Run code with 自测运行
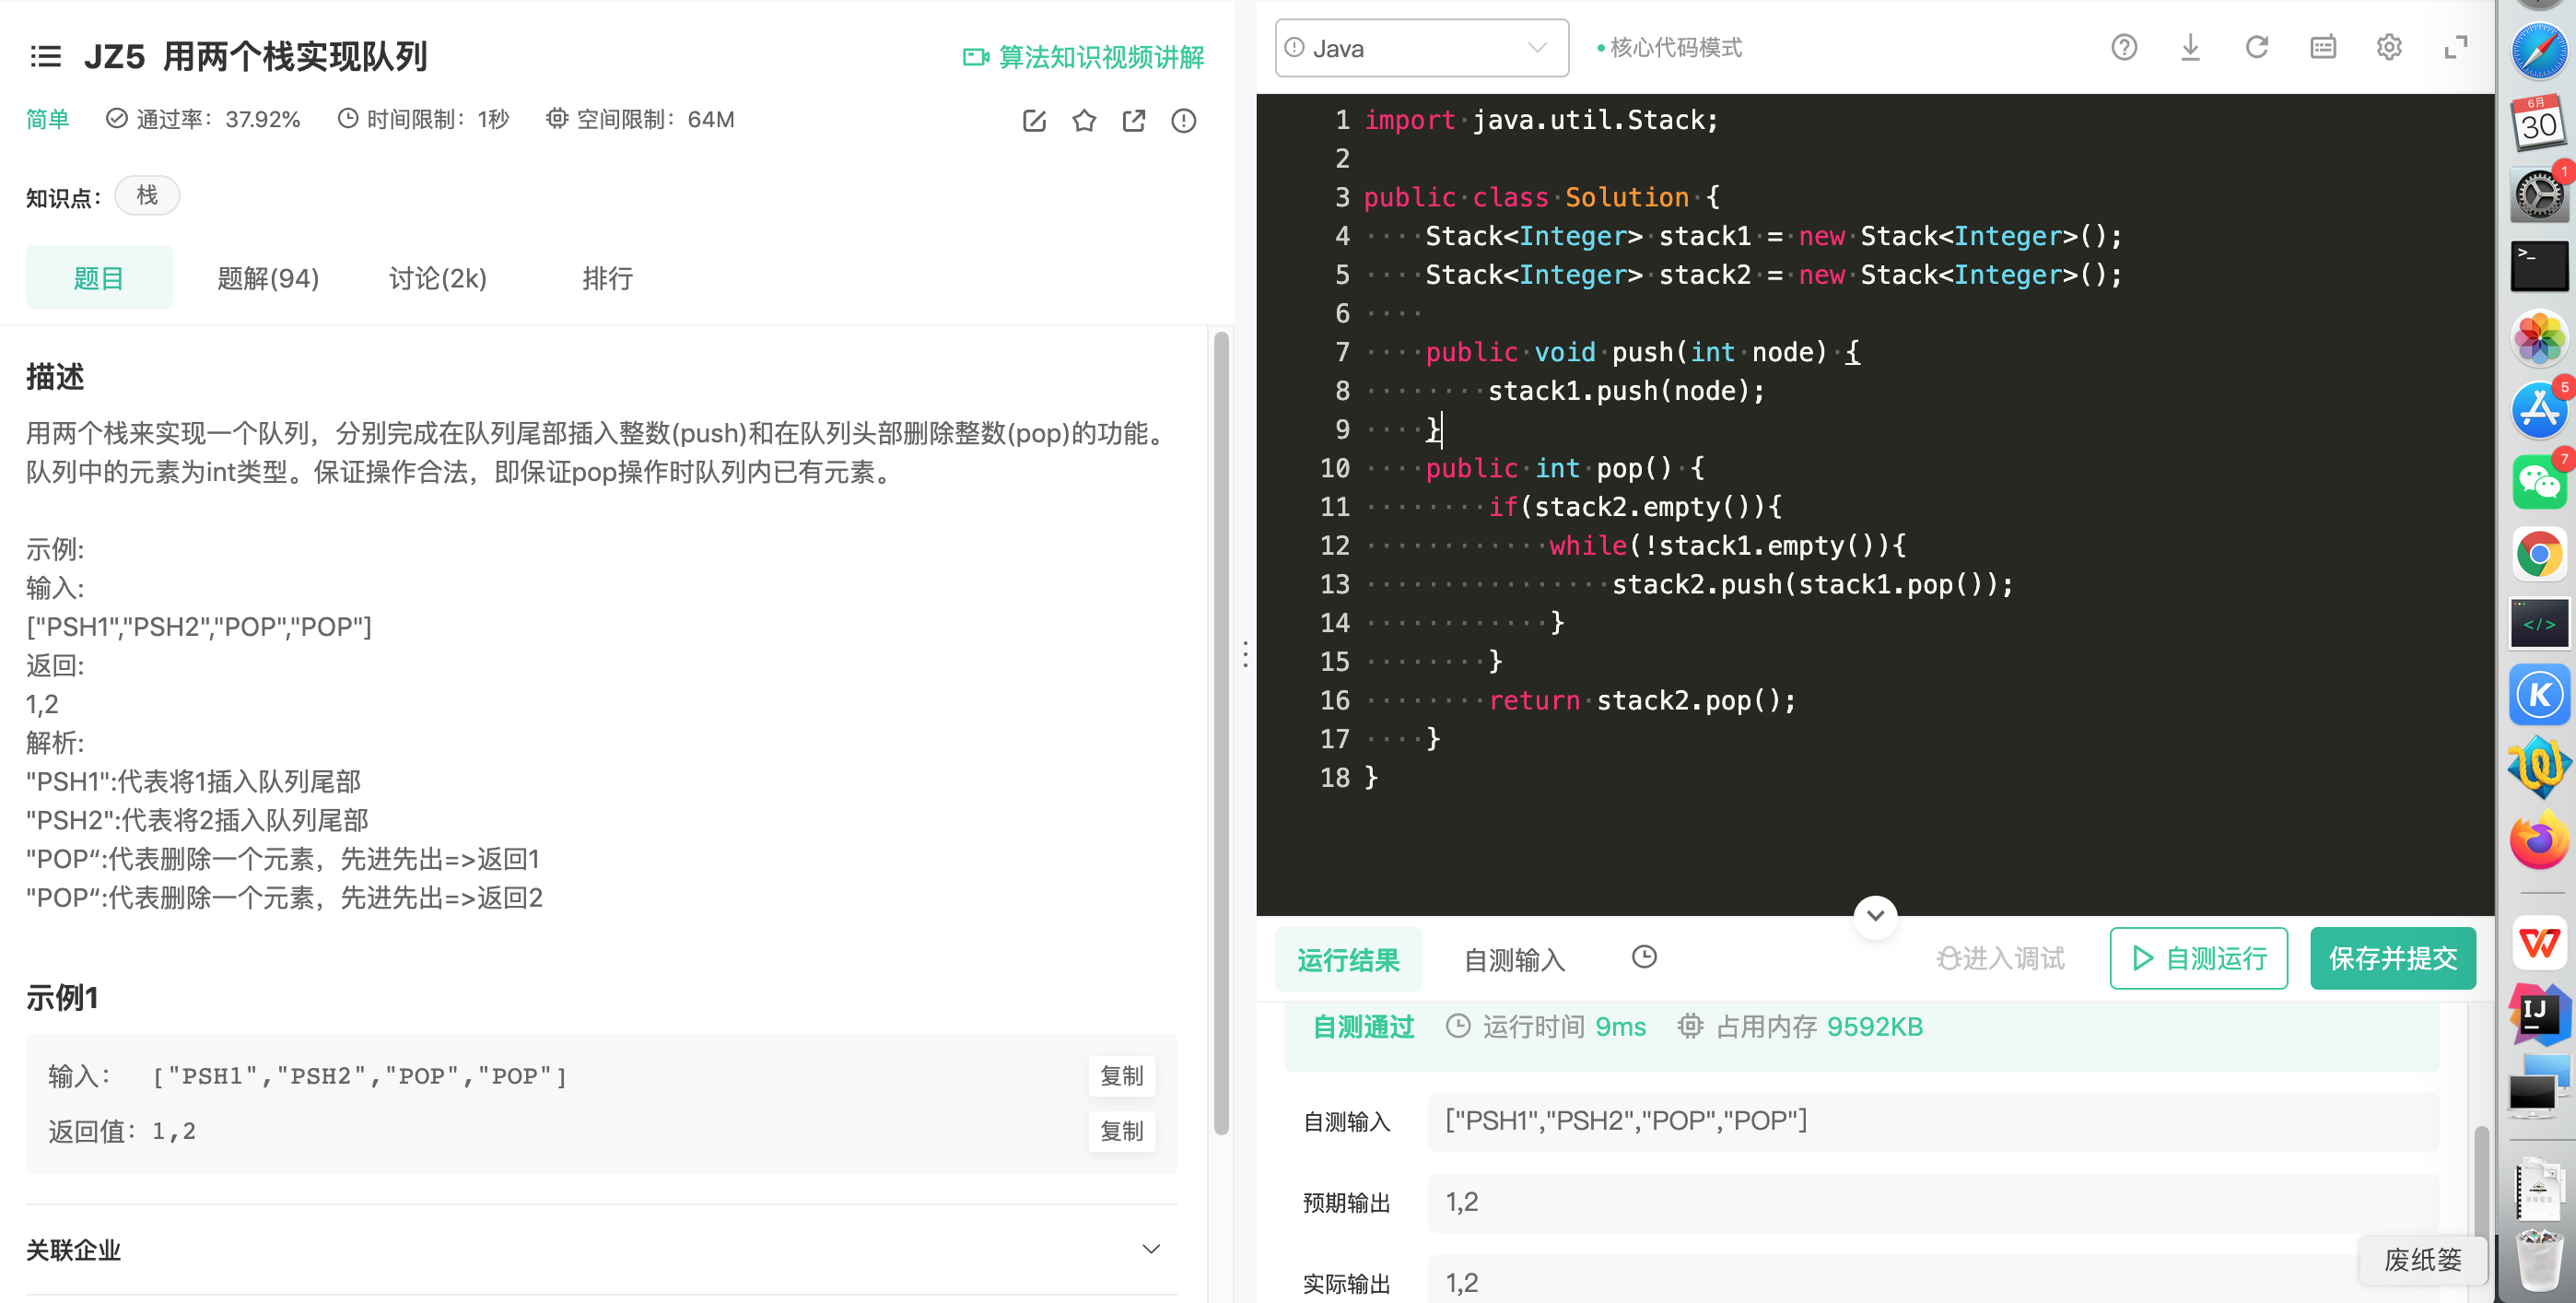The width and height of the screenshot is (2576, 1303). pos(2198,958)
